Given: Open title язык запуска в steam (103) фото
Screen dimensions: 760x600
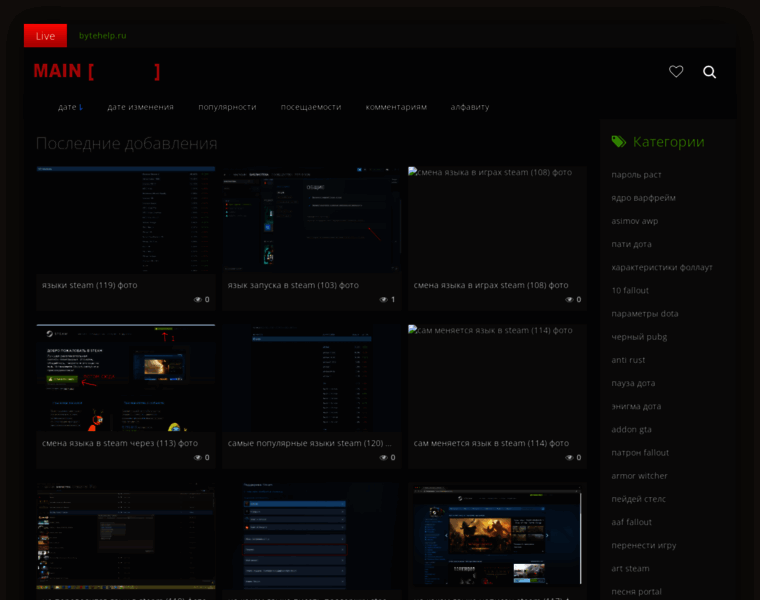Looking at the screenshot, I should pyautogui.click(x=293, y=285).
